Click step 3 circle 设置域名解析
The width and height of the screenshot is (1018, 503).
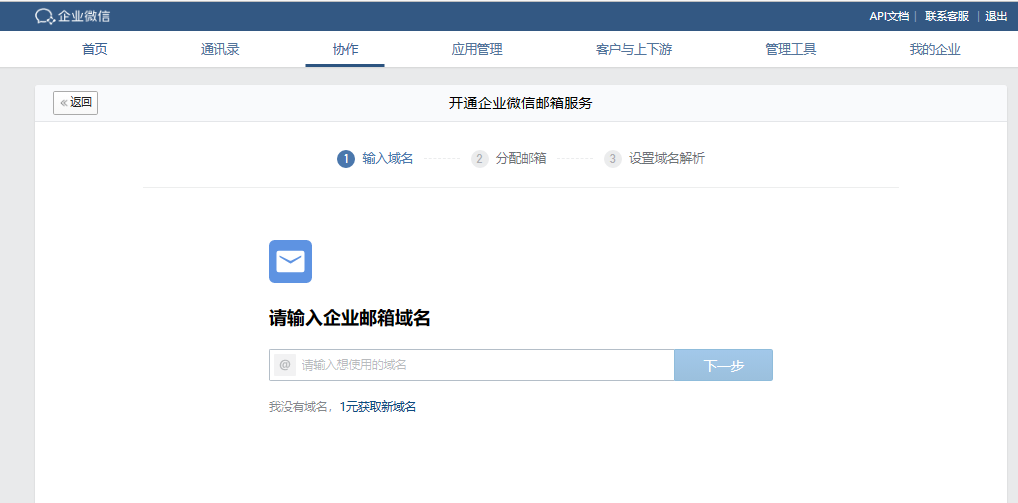tap(613, 159)
